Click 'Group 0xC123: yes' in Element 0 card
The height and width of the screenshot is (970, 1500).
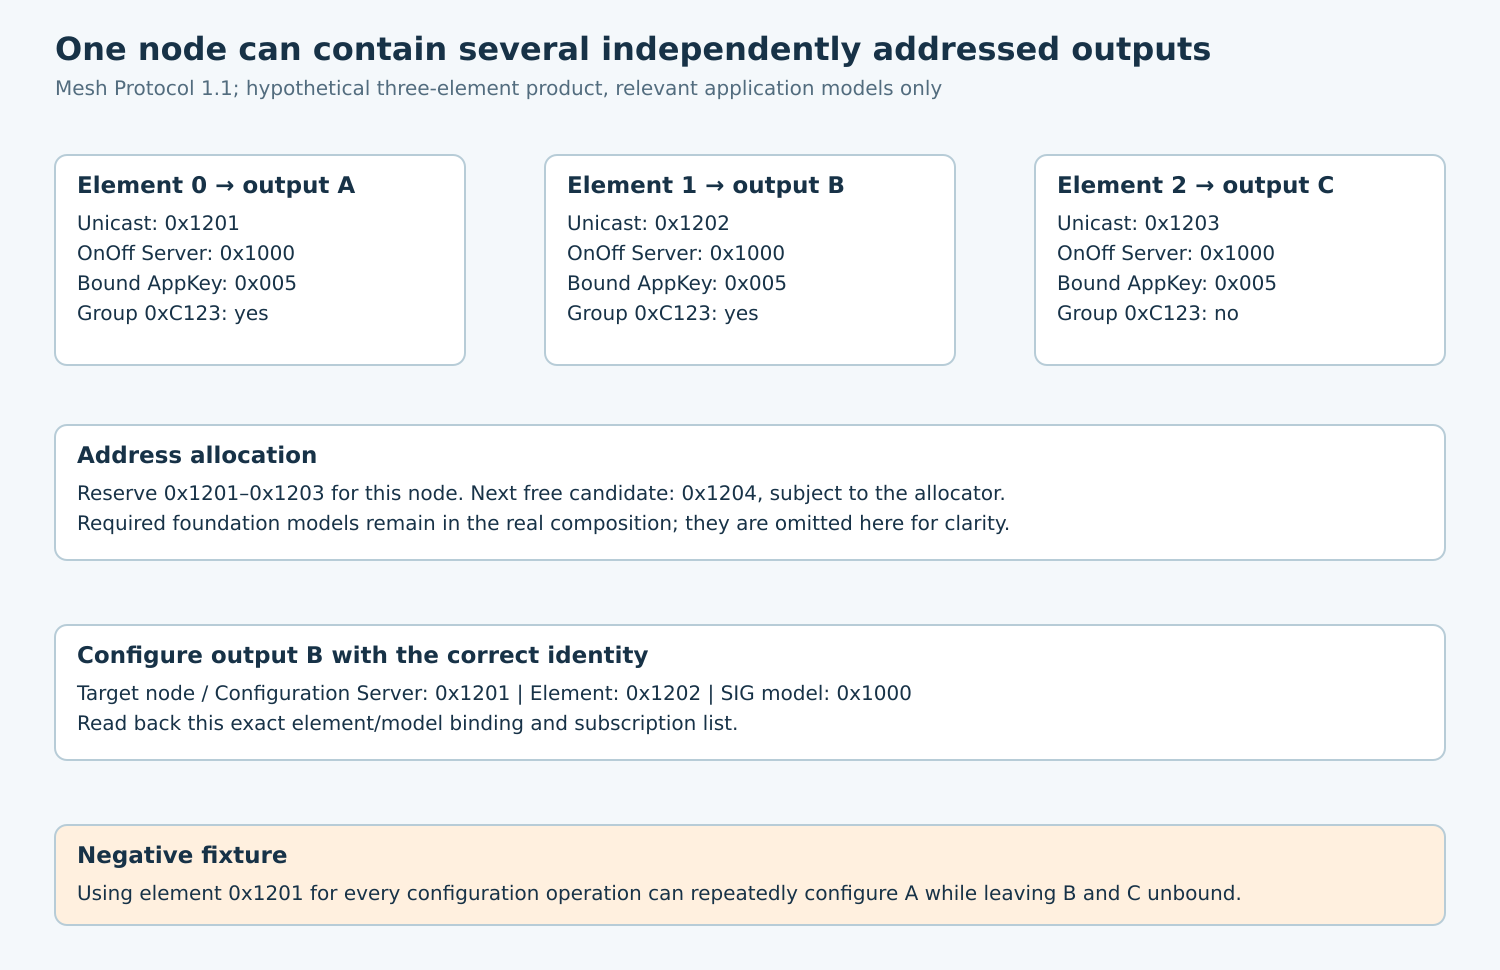173,313
